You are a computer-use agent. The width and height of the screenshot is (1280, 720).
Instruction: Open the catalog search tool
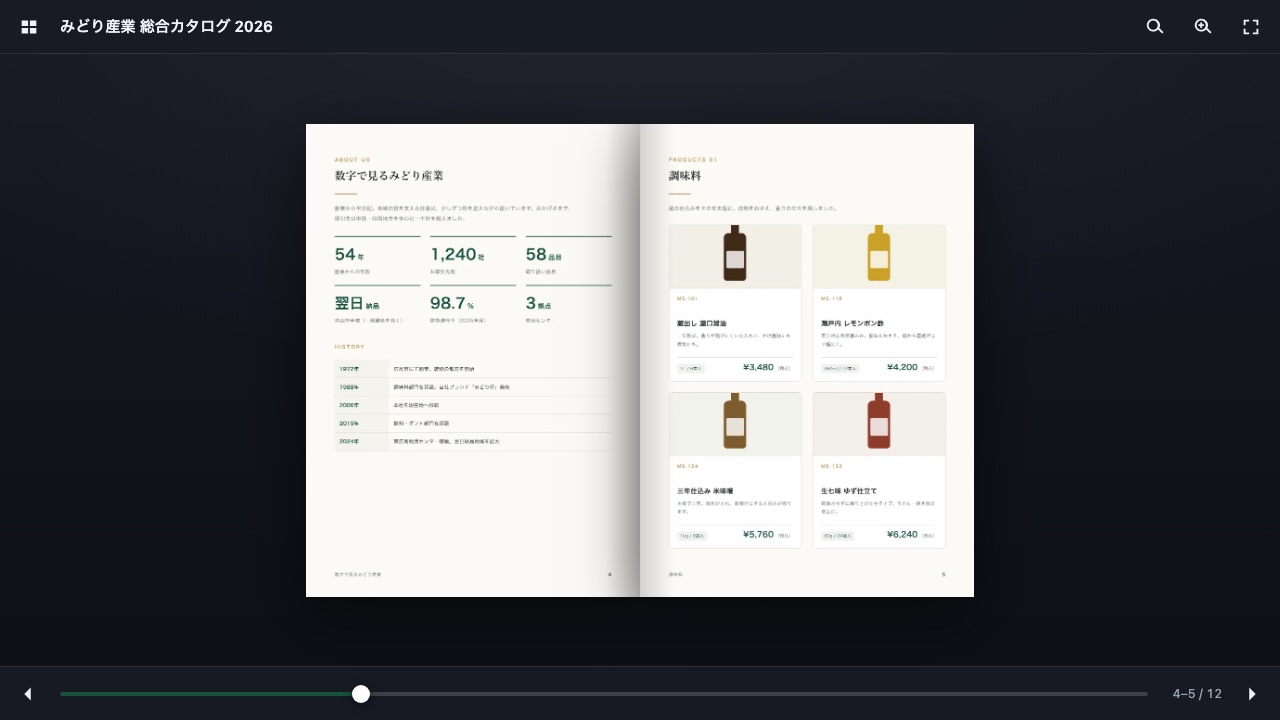pyautogui.click(x=1155, y=27)
